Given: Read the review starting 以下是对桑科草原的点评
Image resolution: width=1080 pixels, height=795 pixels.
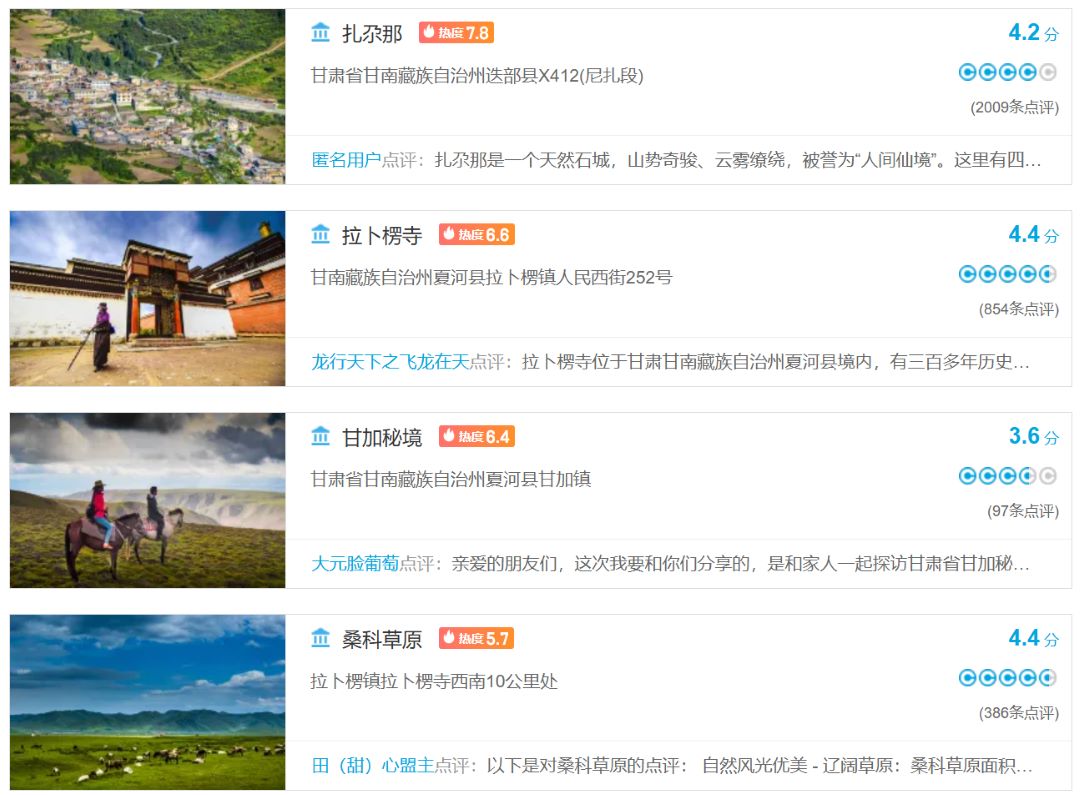Looking at the screenshot, I should (x=759, y=765).
